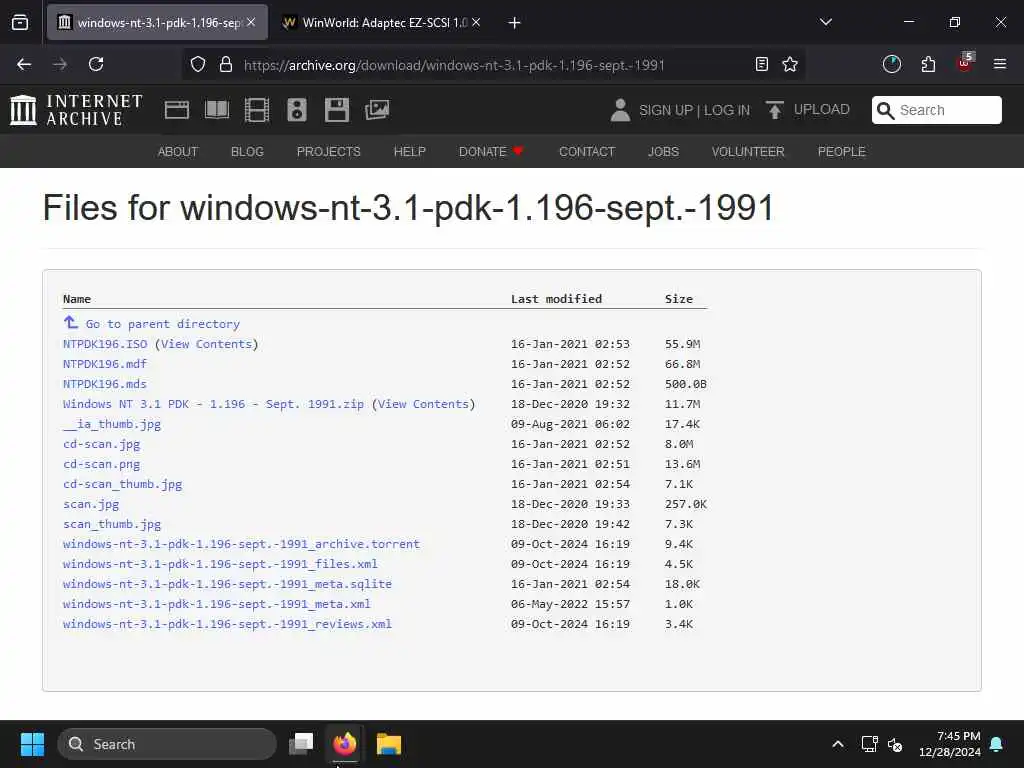View Contents of NTPDK196.ISO

(206, 344)
